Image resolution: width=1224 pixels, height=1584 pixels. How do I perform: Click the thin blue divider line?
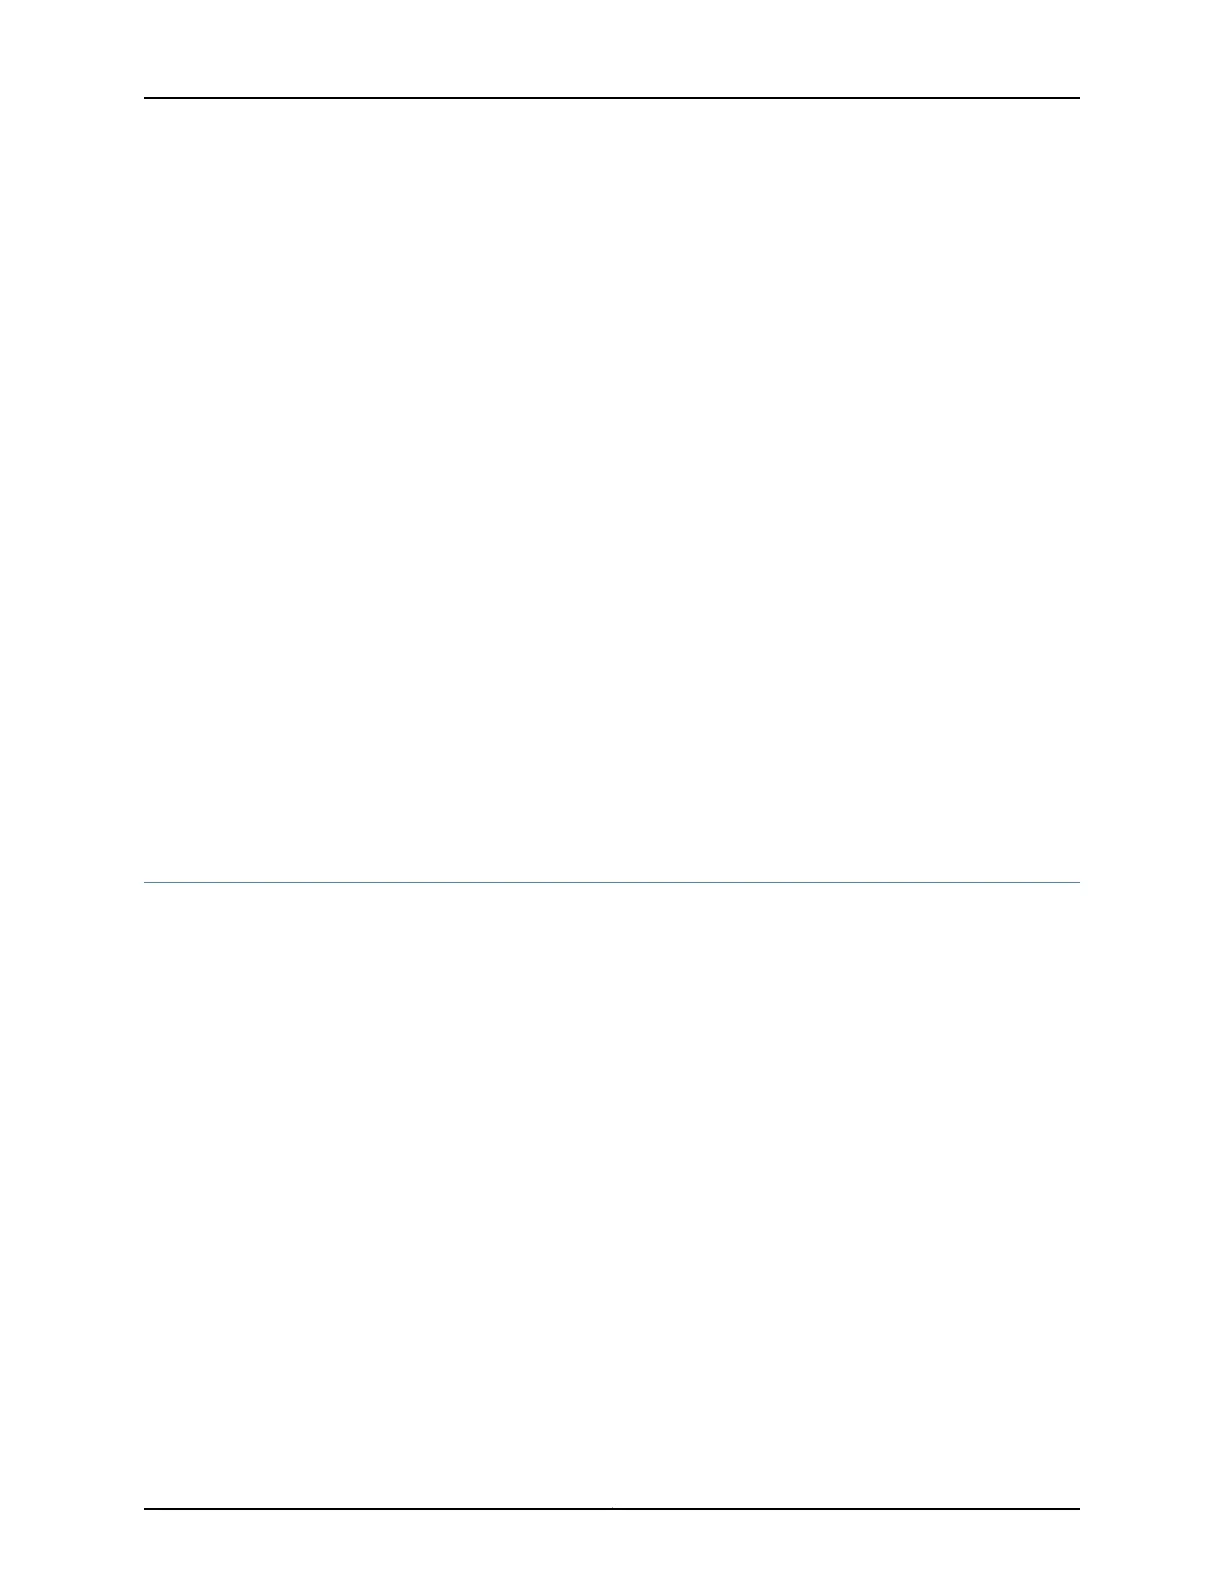point(612,882)
